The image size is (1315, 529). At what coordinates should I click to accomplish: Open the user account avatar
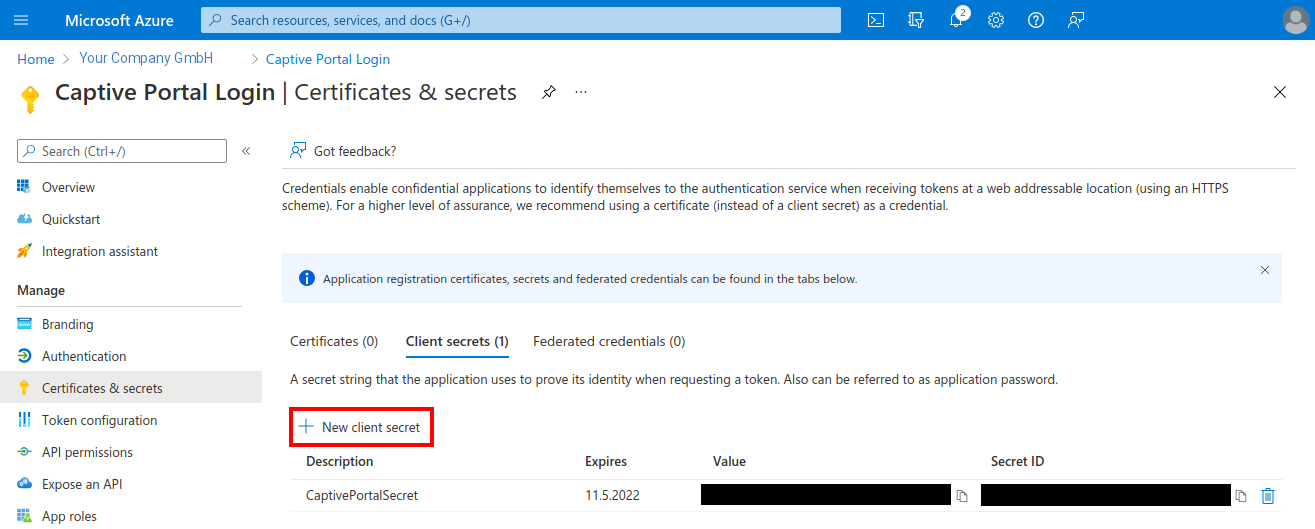(1295, 20)
